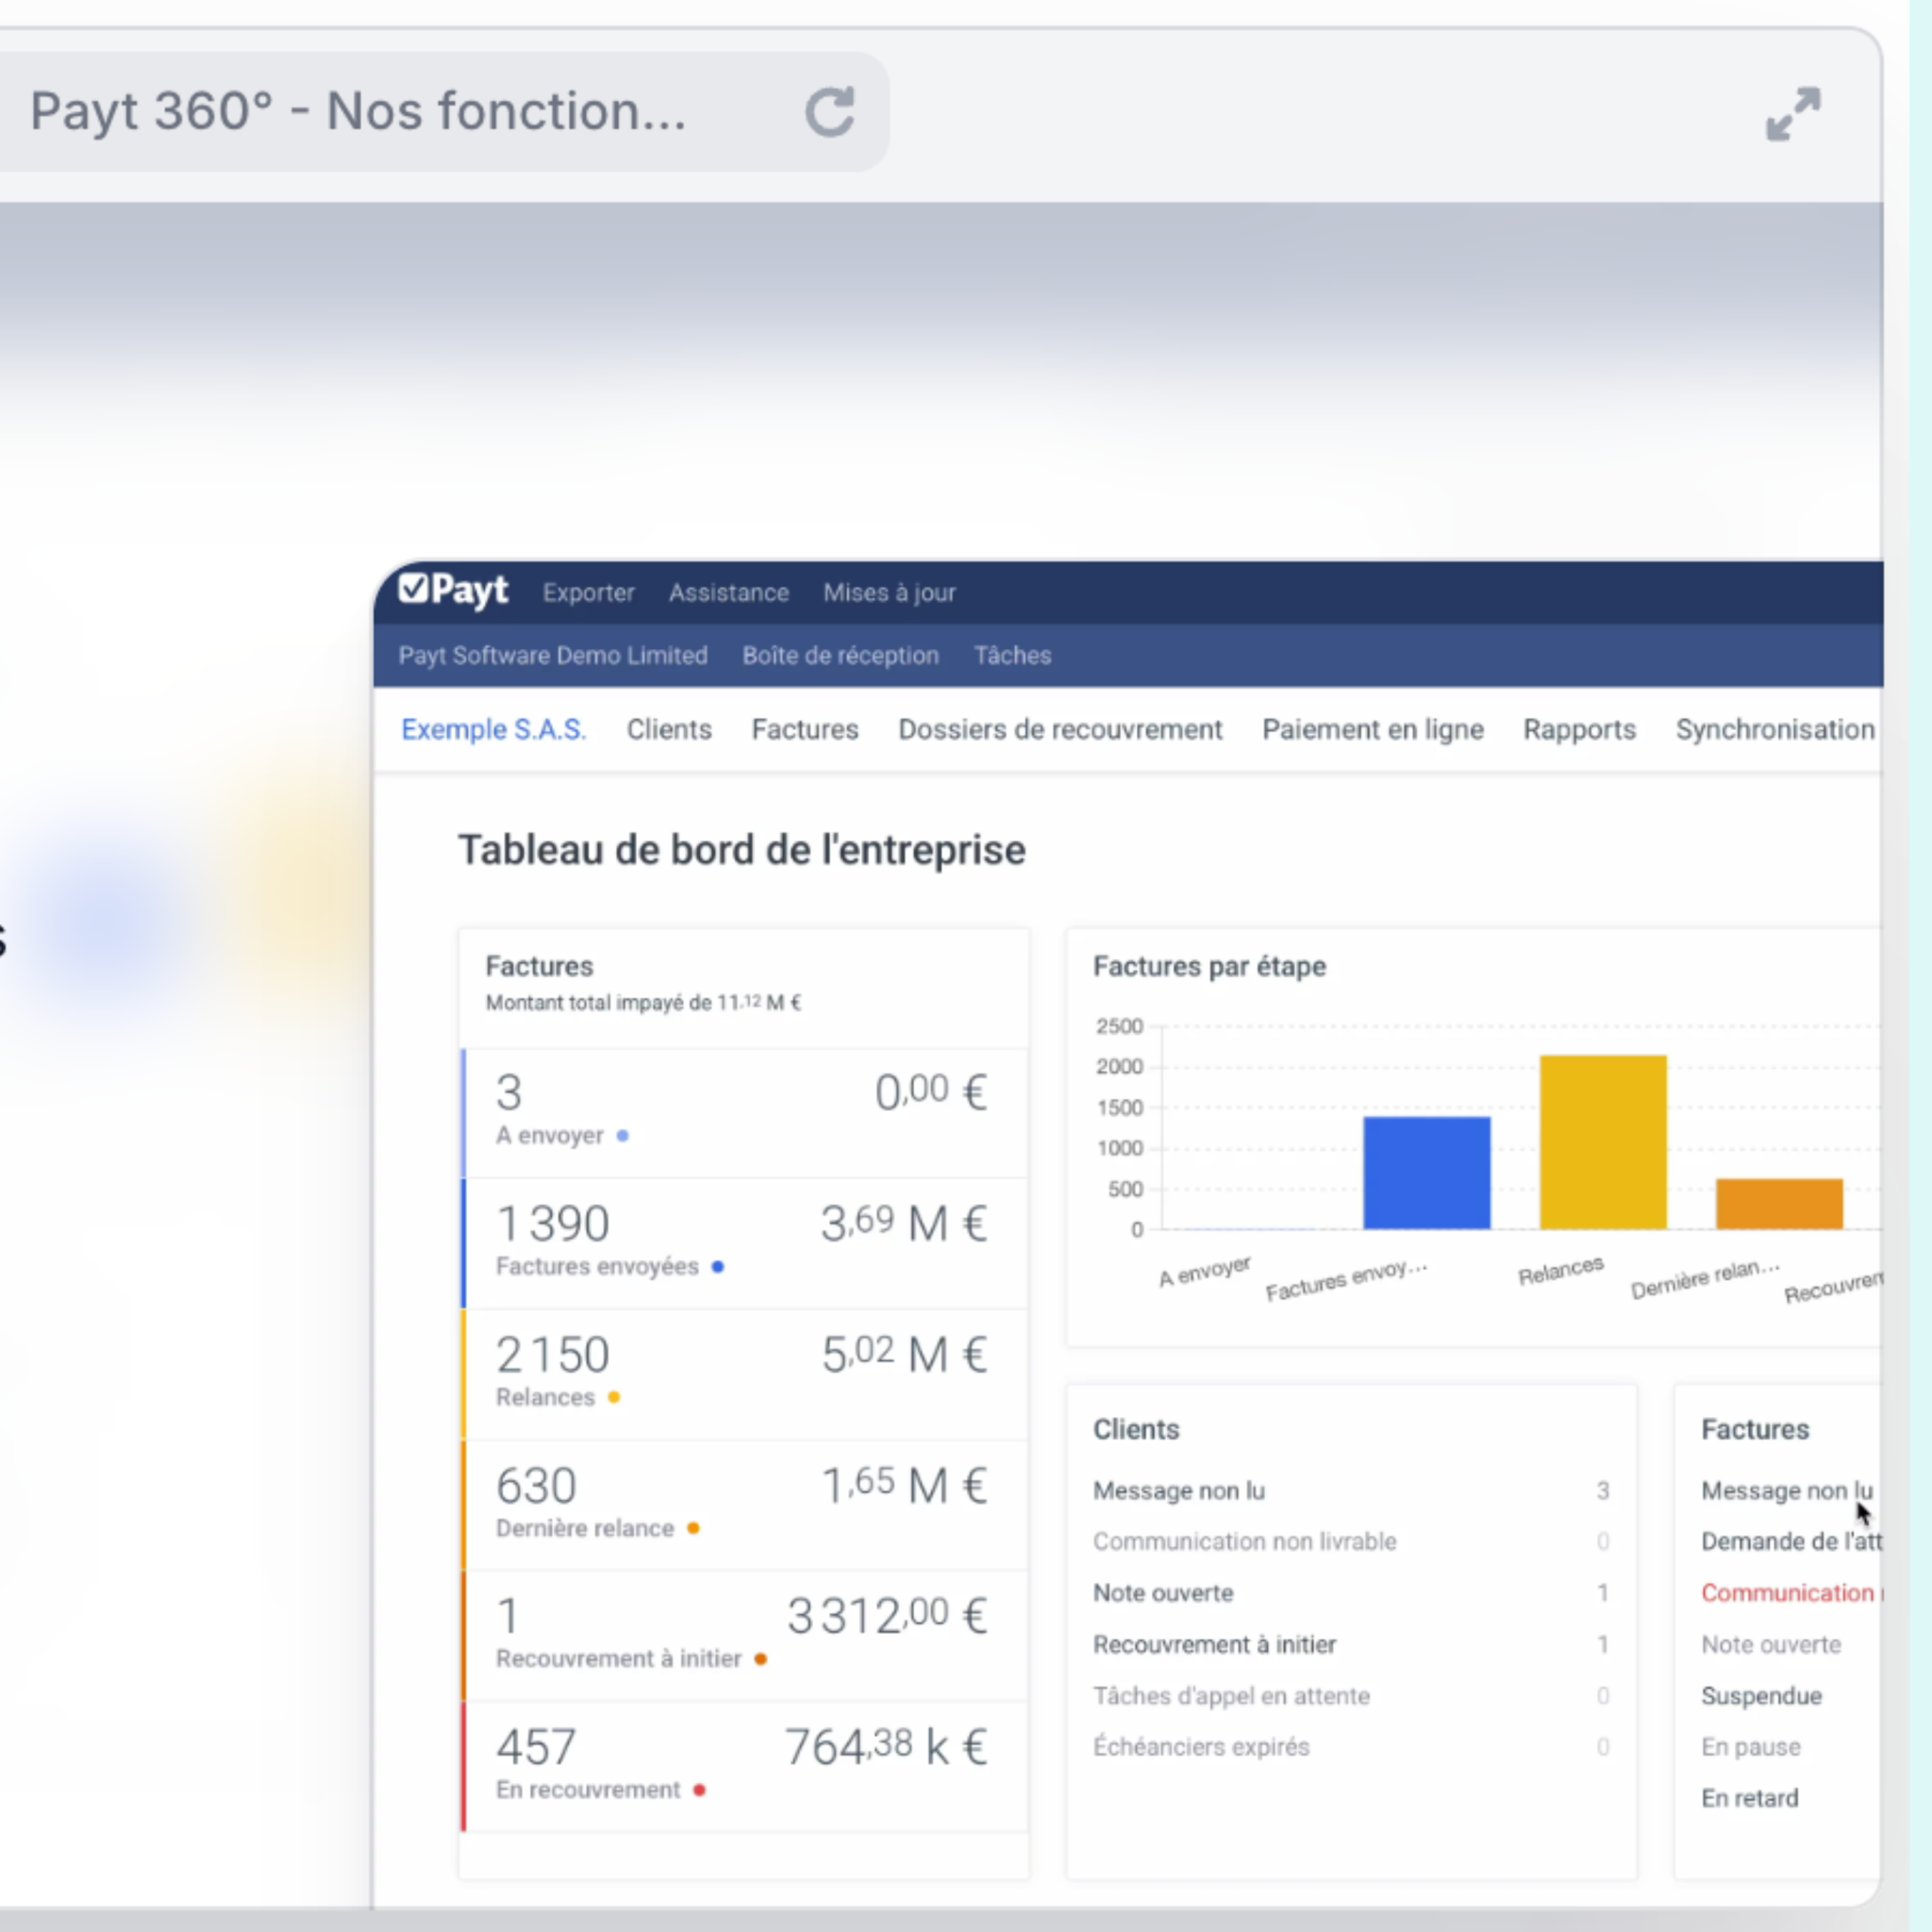Open Boîte de réception
This screenshot has height=1932, width=1932.
tap(840, 655)
